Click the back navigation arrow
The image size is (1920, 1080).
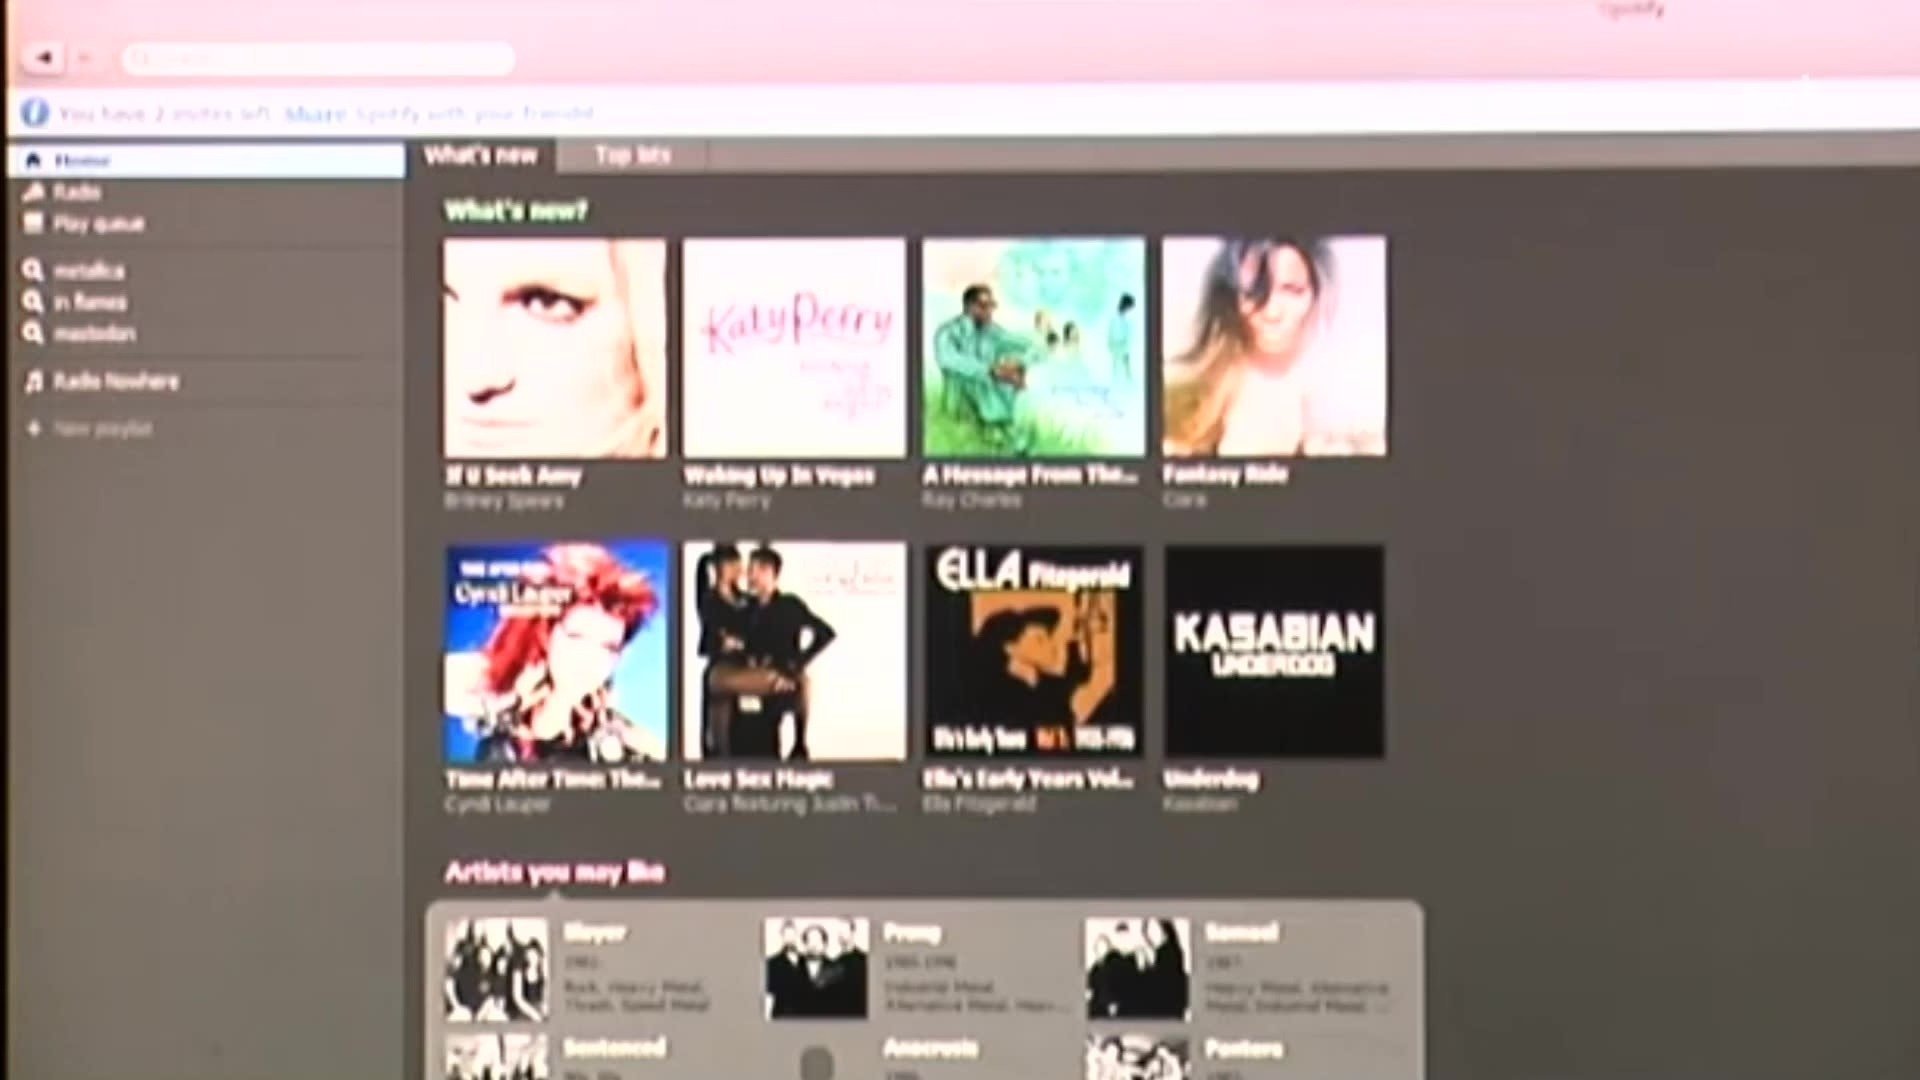click(44, 58)
